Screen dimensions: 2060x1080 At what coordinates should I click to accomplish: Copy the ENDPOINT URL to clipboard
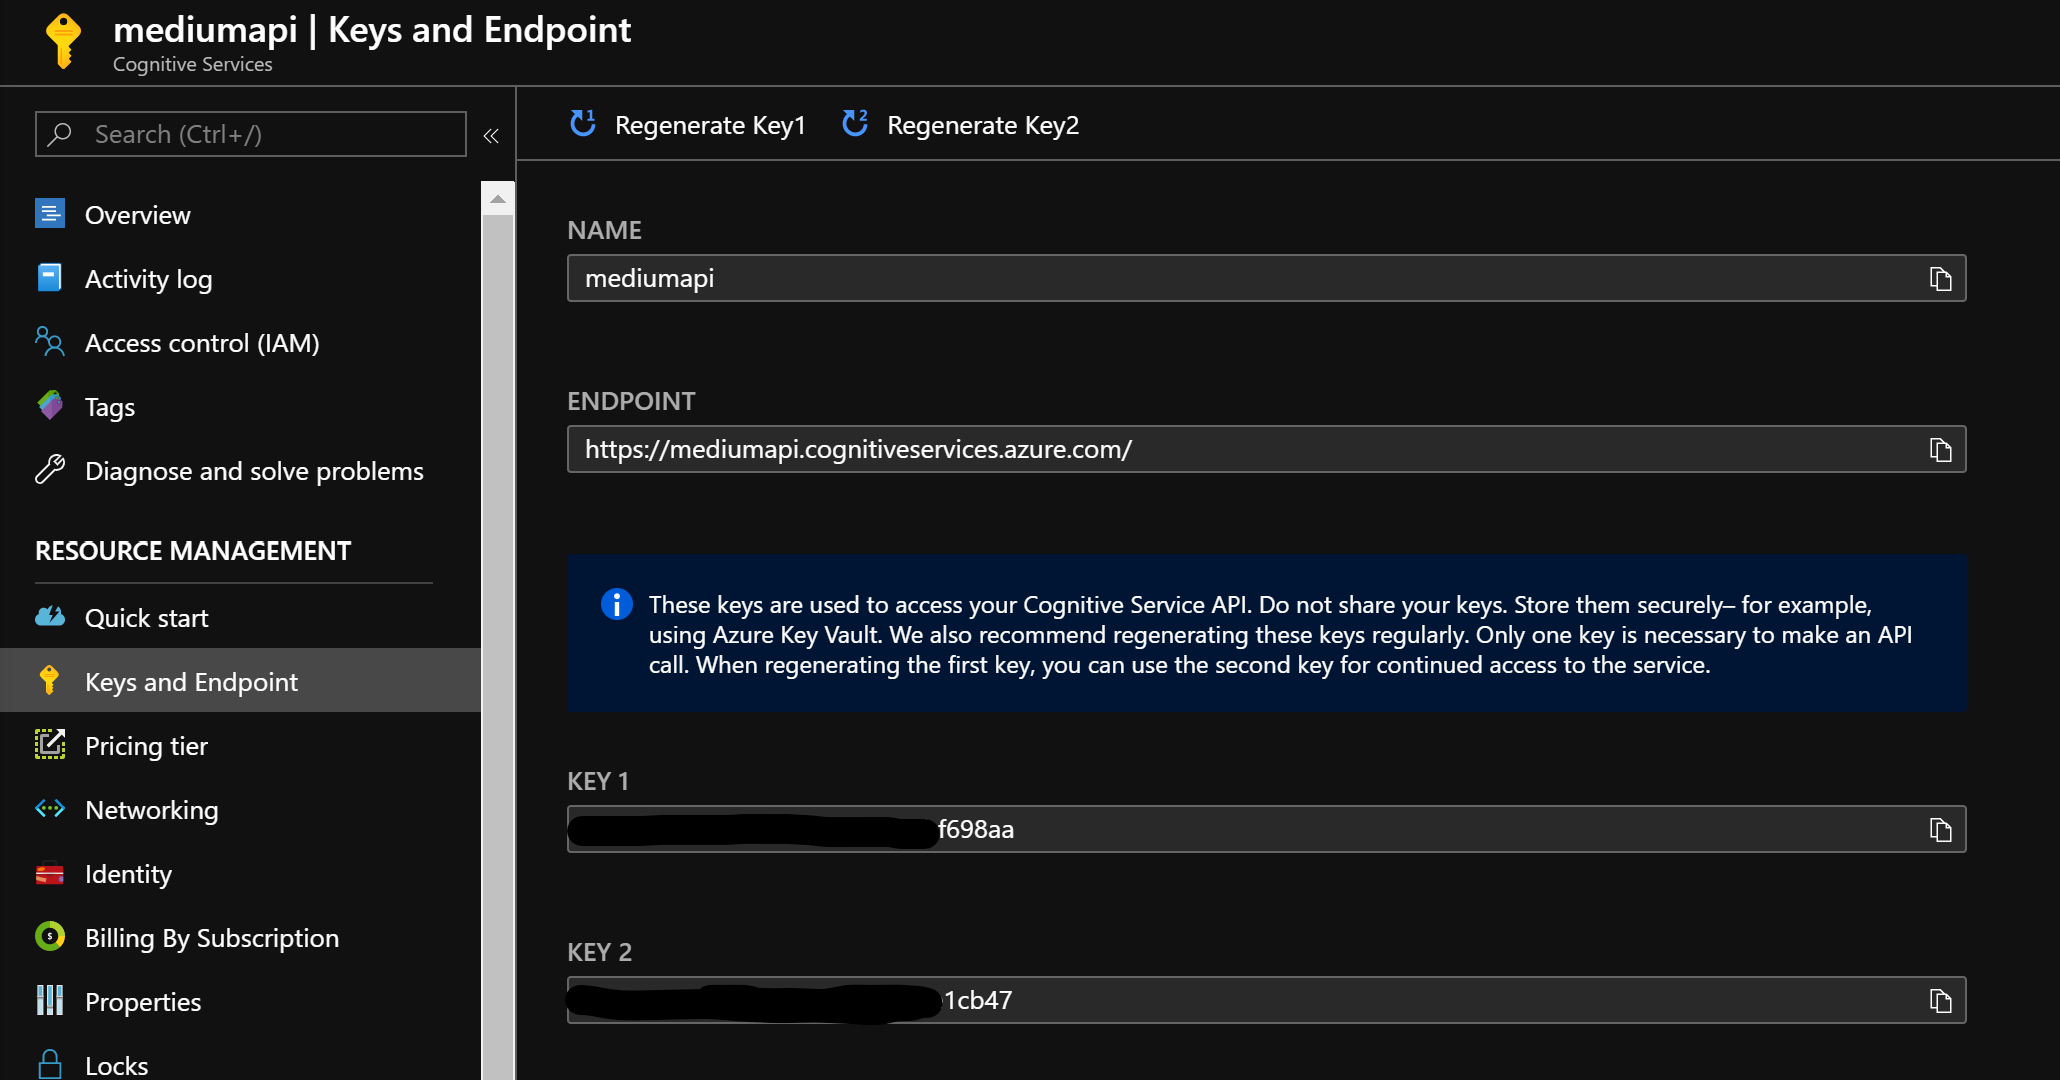pos(1940,450)
